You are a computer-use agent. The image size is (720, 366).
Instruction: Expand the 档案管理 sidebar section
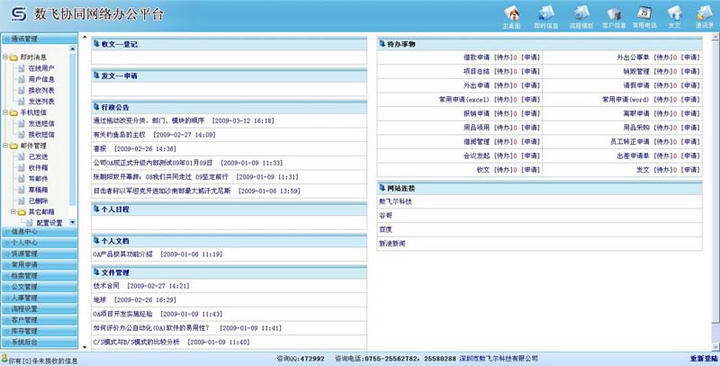pyautogui.click(x=39, y=276)
